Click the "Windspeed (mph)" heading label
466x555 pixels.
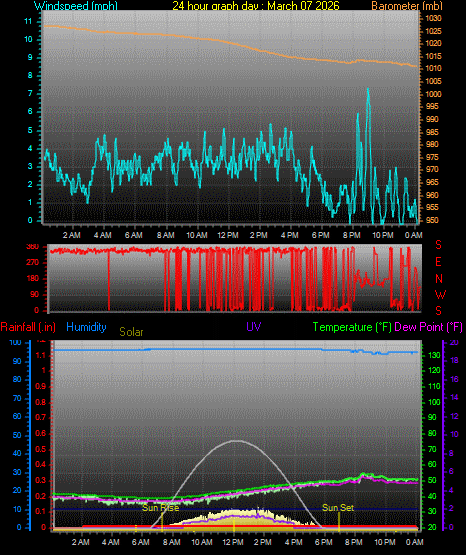(x=76, y=6)
